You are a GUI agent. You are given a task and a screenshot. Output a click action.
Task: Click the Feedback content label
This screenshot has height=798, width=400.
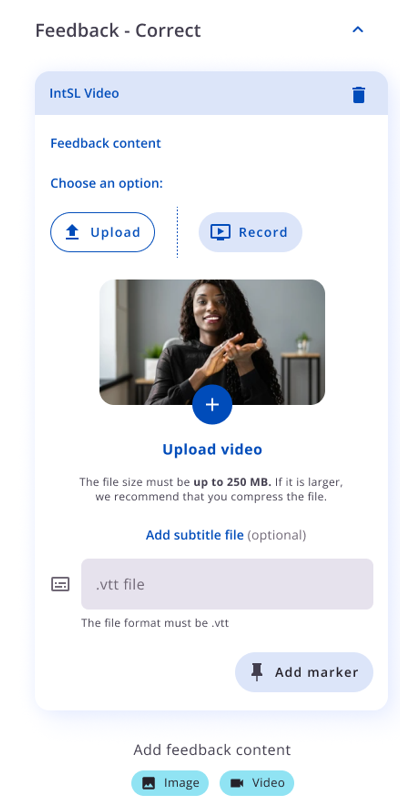tap(105, 143)
